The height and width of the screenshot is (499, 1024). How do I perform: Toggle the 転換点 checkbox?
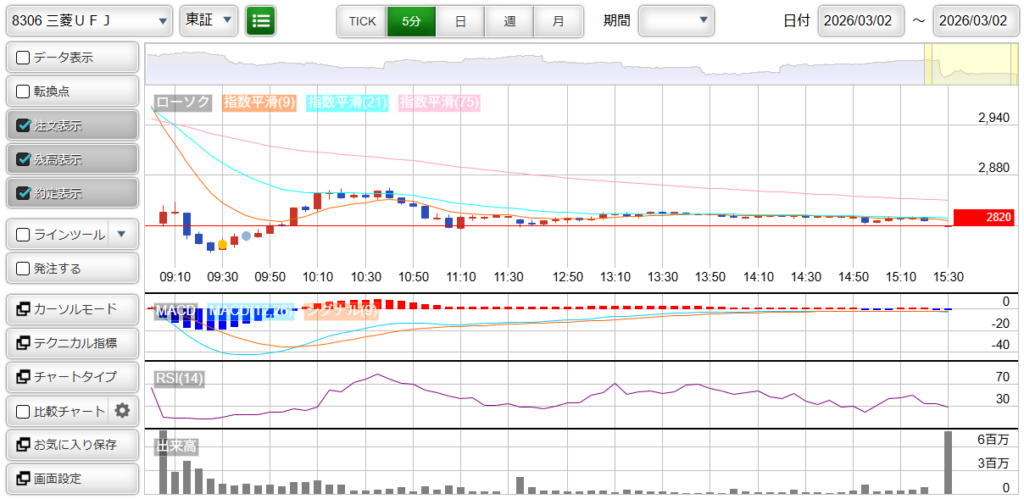(24, 92)
